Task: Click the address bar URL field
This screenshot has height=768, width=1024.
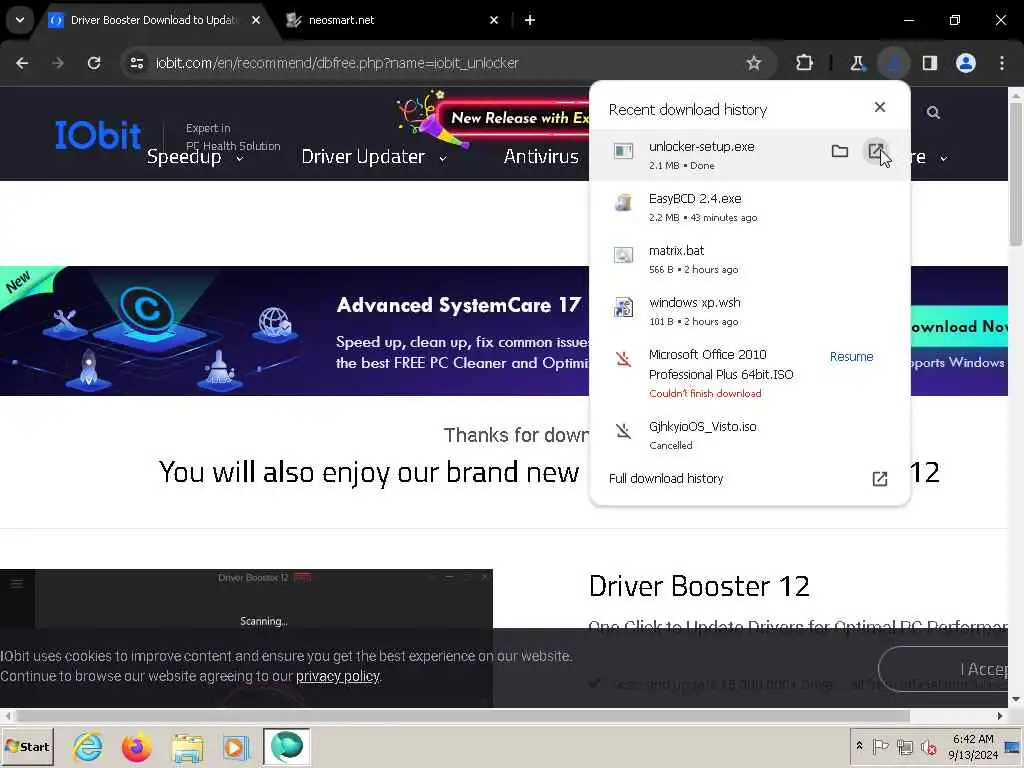Action: [447, 63]
